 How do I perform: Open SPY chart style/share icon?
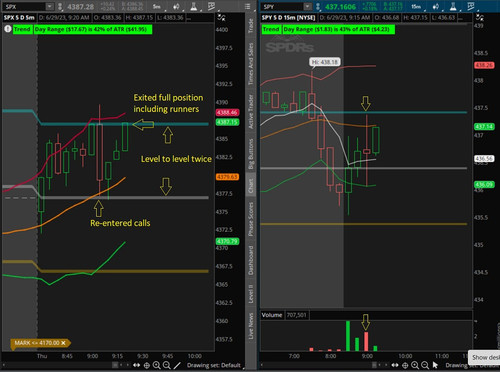coord(436,6)
